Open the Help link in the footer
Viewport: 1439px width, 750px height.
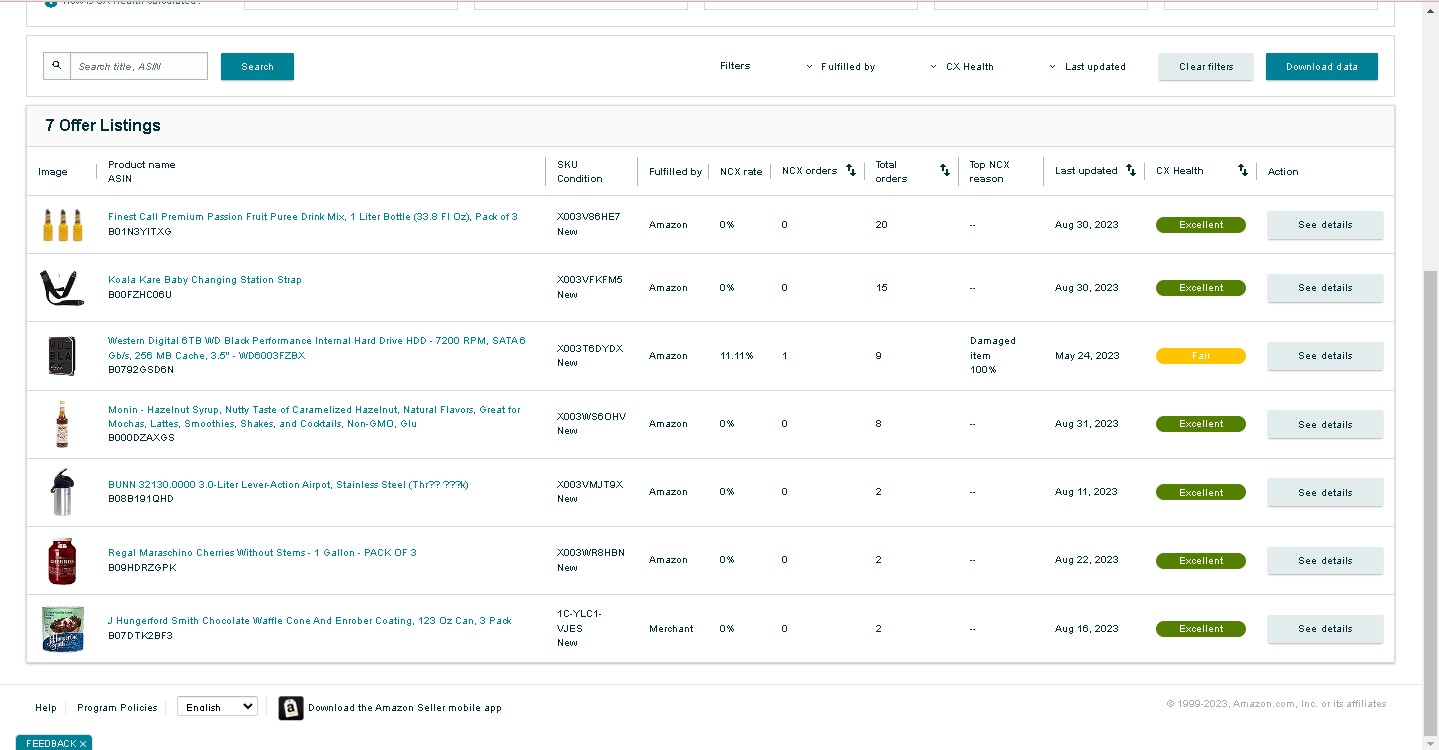coord(46,708)
